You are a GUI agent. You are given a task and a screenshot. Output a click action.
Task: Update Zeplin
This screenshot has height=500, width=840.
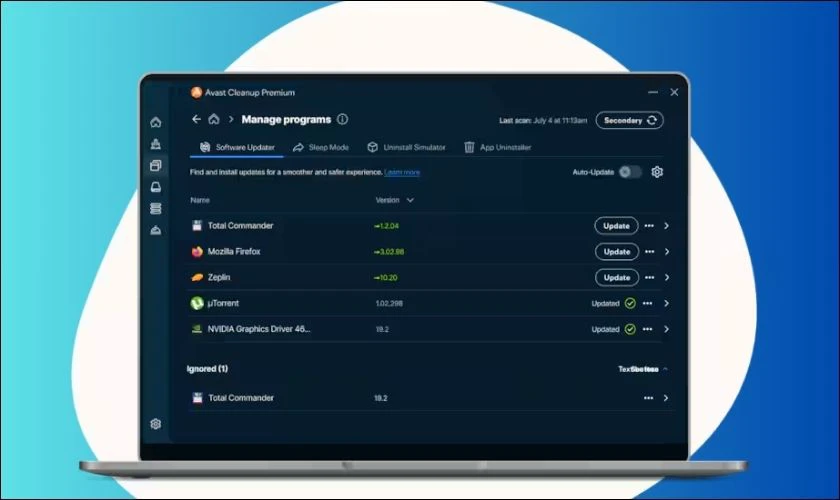tap(617, 278)
